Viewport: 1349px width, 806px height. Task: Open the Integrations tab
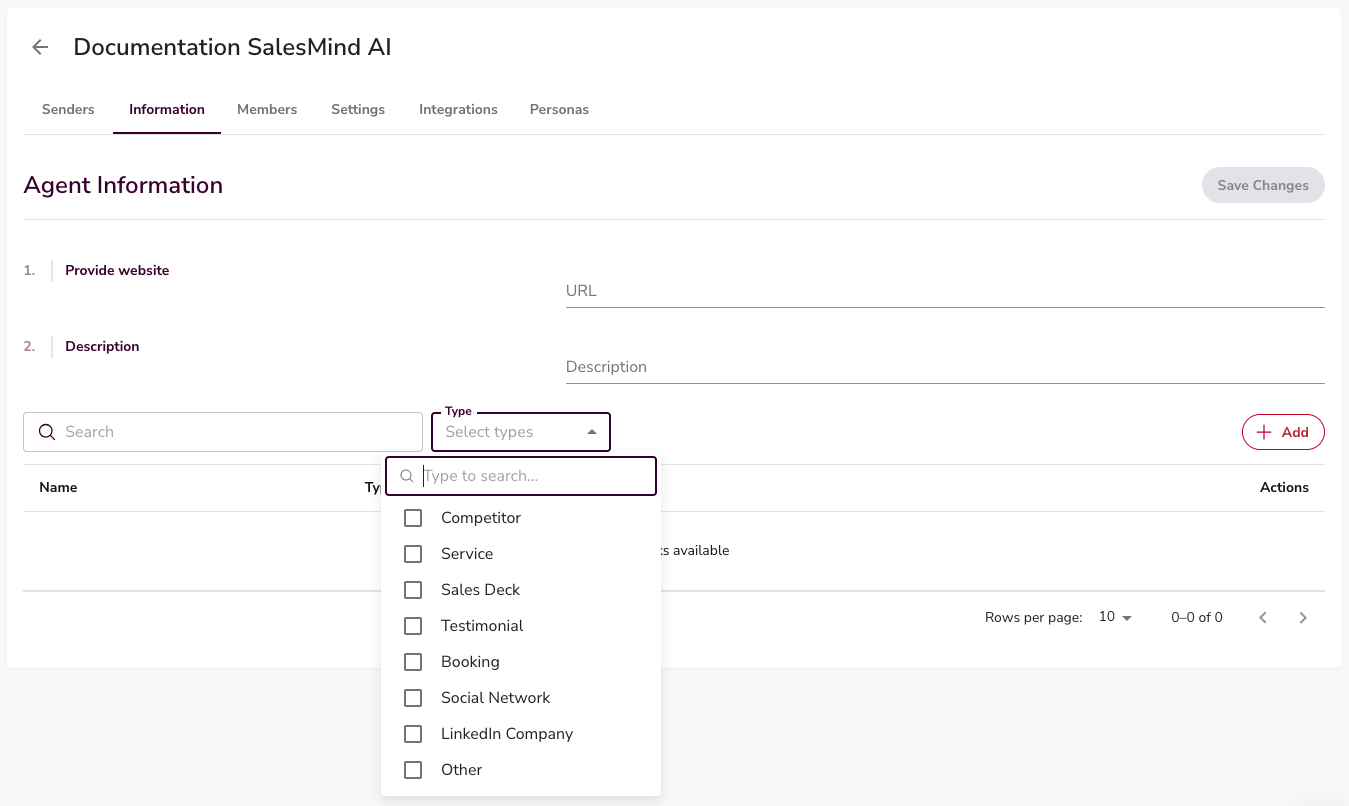pyautogui.click(x=458, y=110)
